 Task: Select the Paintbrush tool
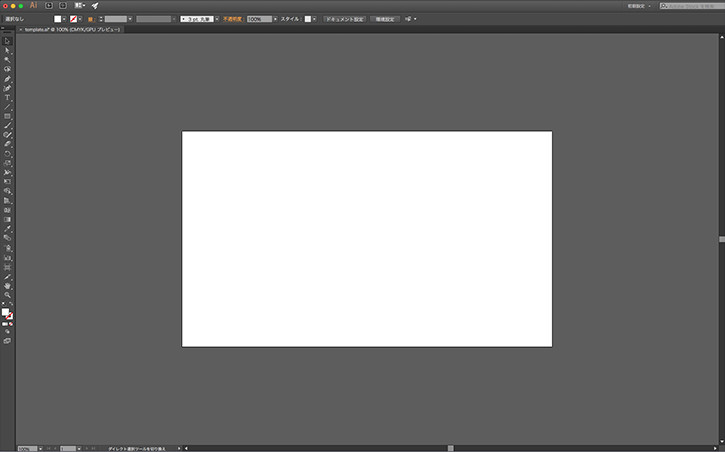point(7,126)
